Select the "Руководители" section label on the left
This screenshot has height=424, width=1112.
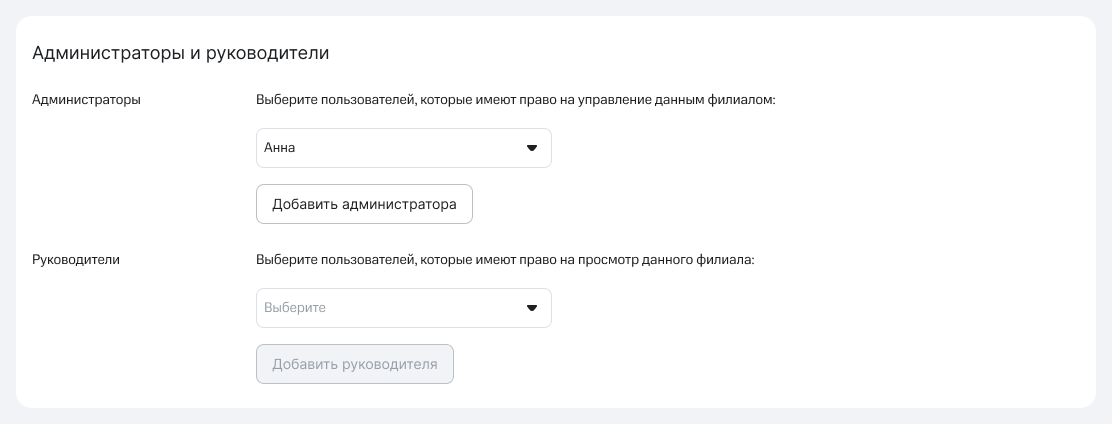click(x=76, y=260)
